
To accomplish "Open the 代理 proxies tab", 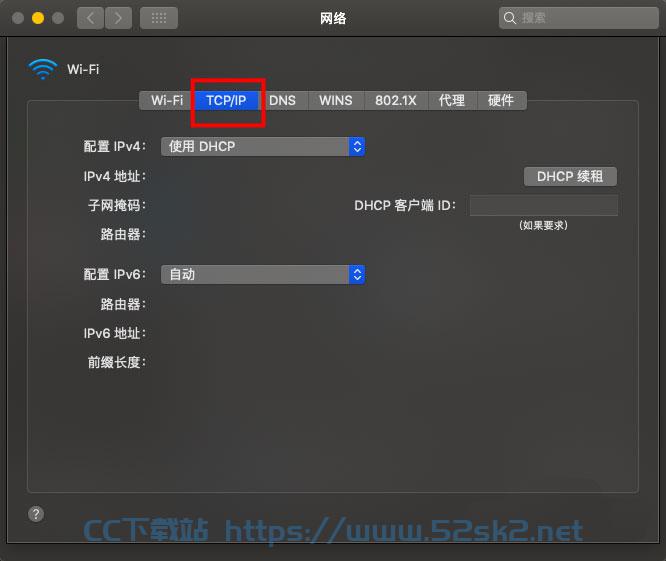I will [452, 101].
